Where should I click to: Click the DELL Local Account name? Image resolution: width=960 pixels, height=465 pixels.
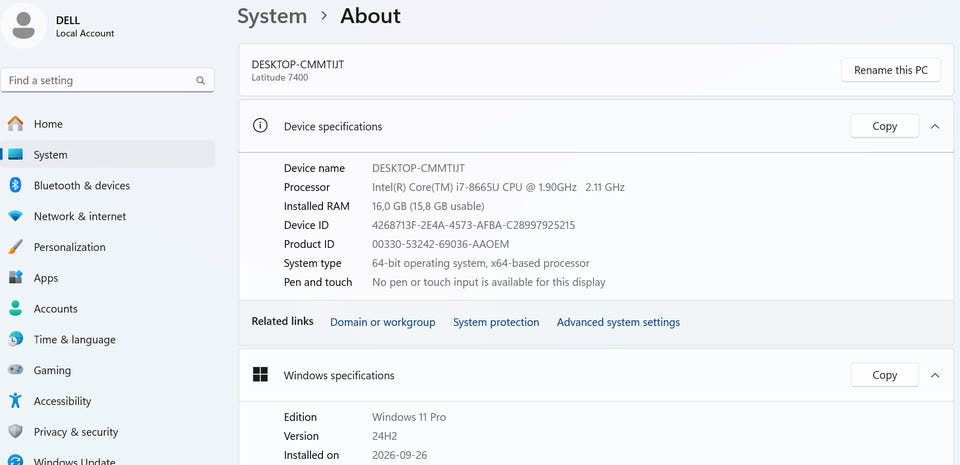tap(84, 26)
